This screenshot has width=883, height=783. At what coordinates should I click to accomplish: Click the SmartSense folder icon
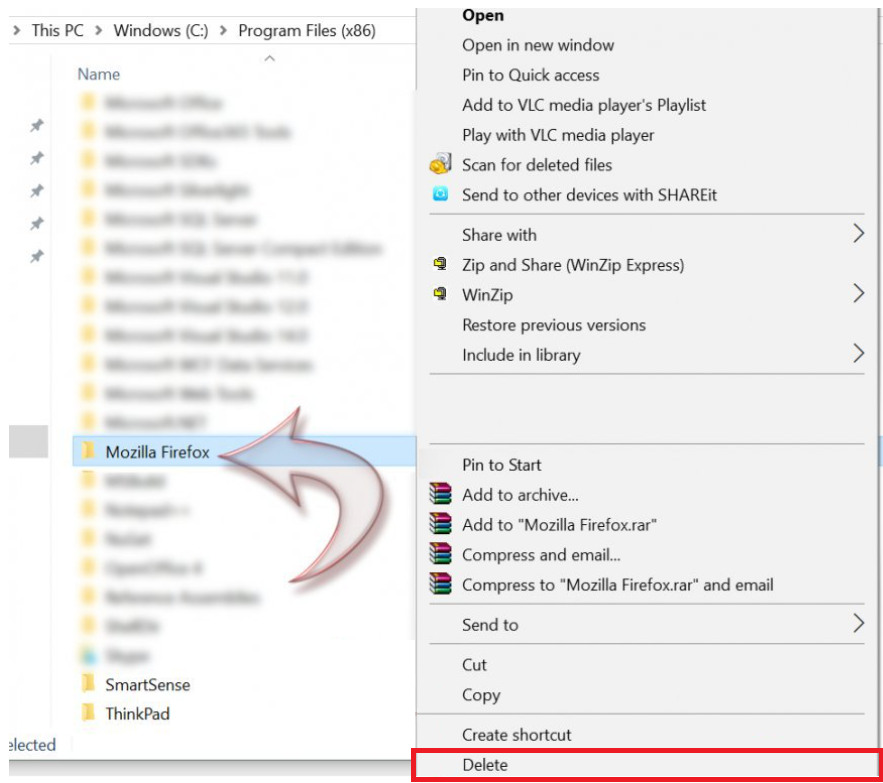click(88, 683)
